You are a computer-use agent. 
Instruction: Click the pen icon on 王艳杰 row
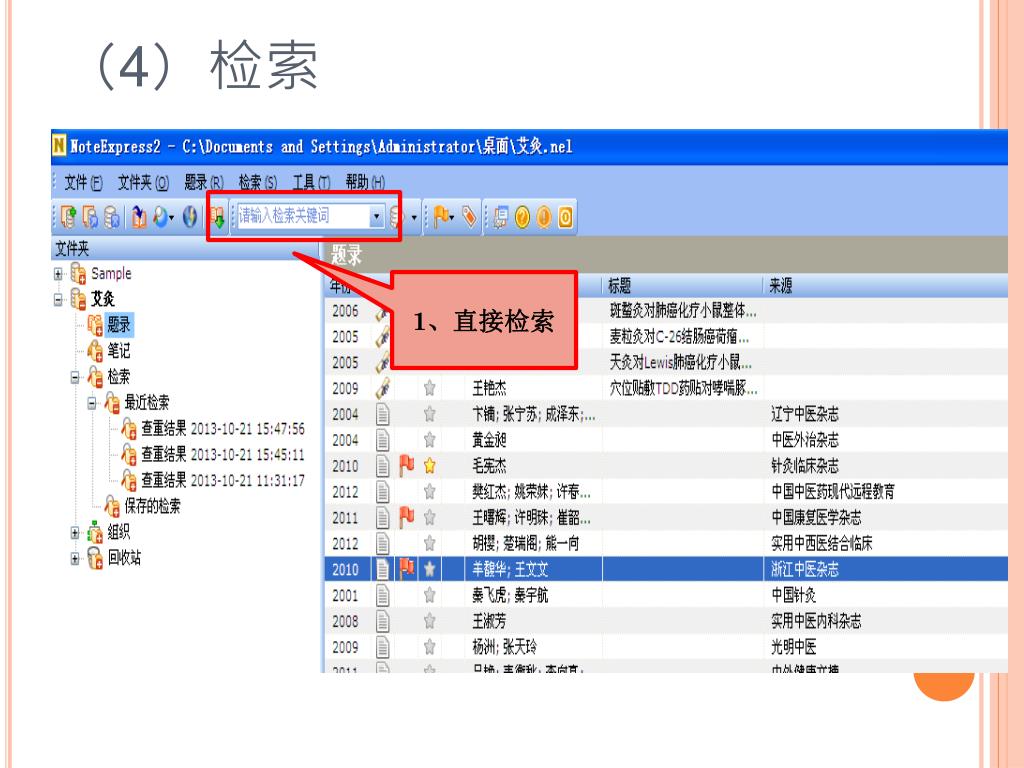(x=383, y=388)
